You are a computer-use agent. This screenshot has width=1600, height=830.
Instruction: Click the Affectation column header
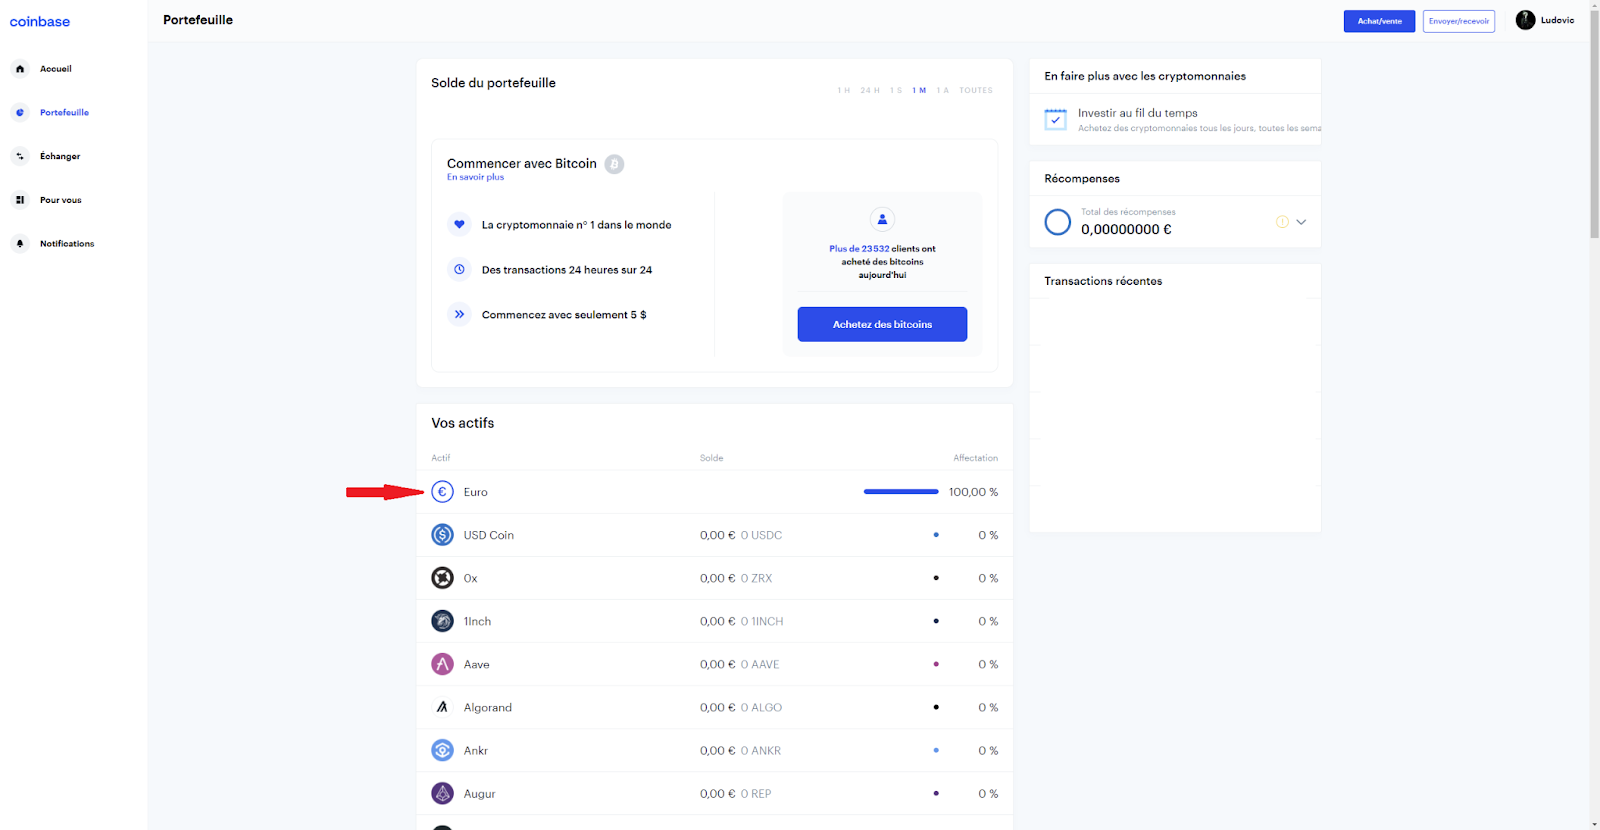coord(975,458)
